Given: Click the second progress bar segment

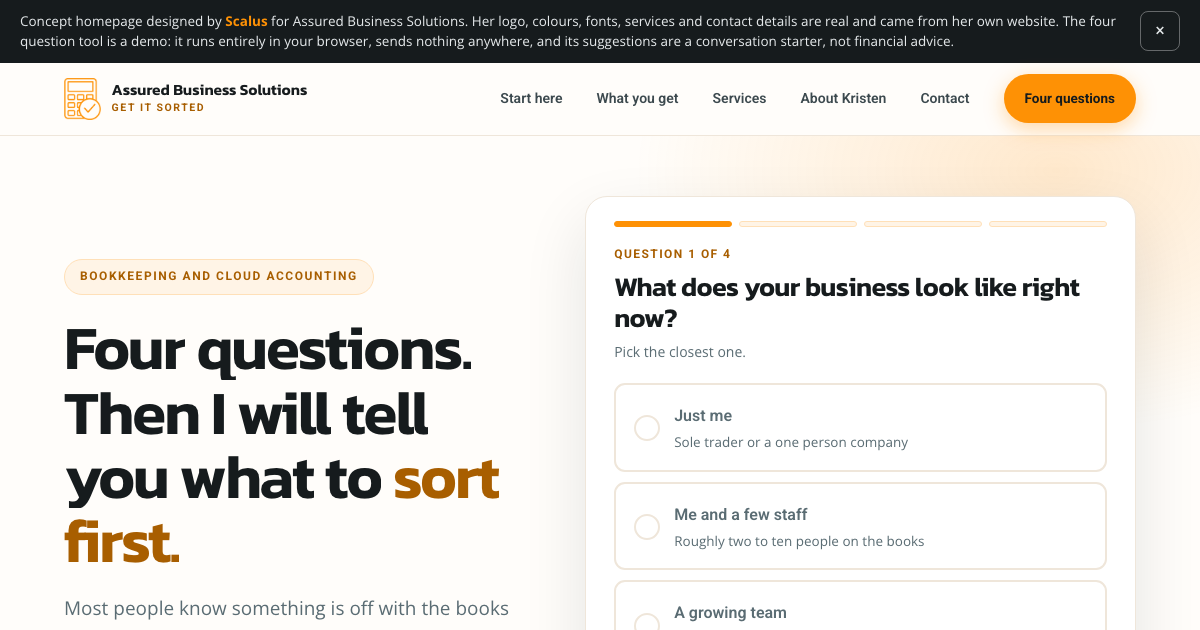Looking at the screenshot, I should click(x=798, y=224).
